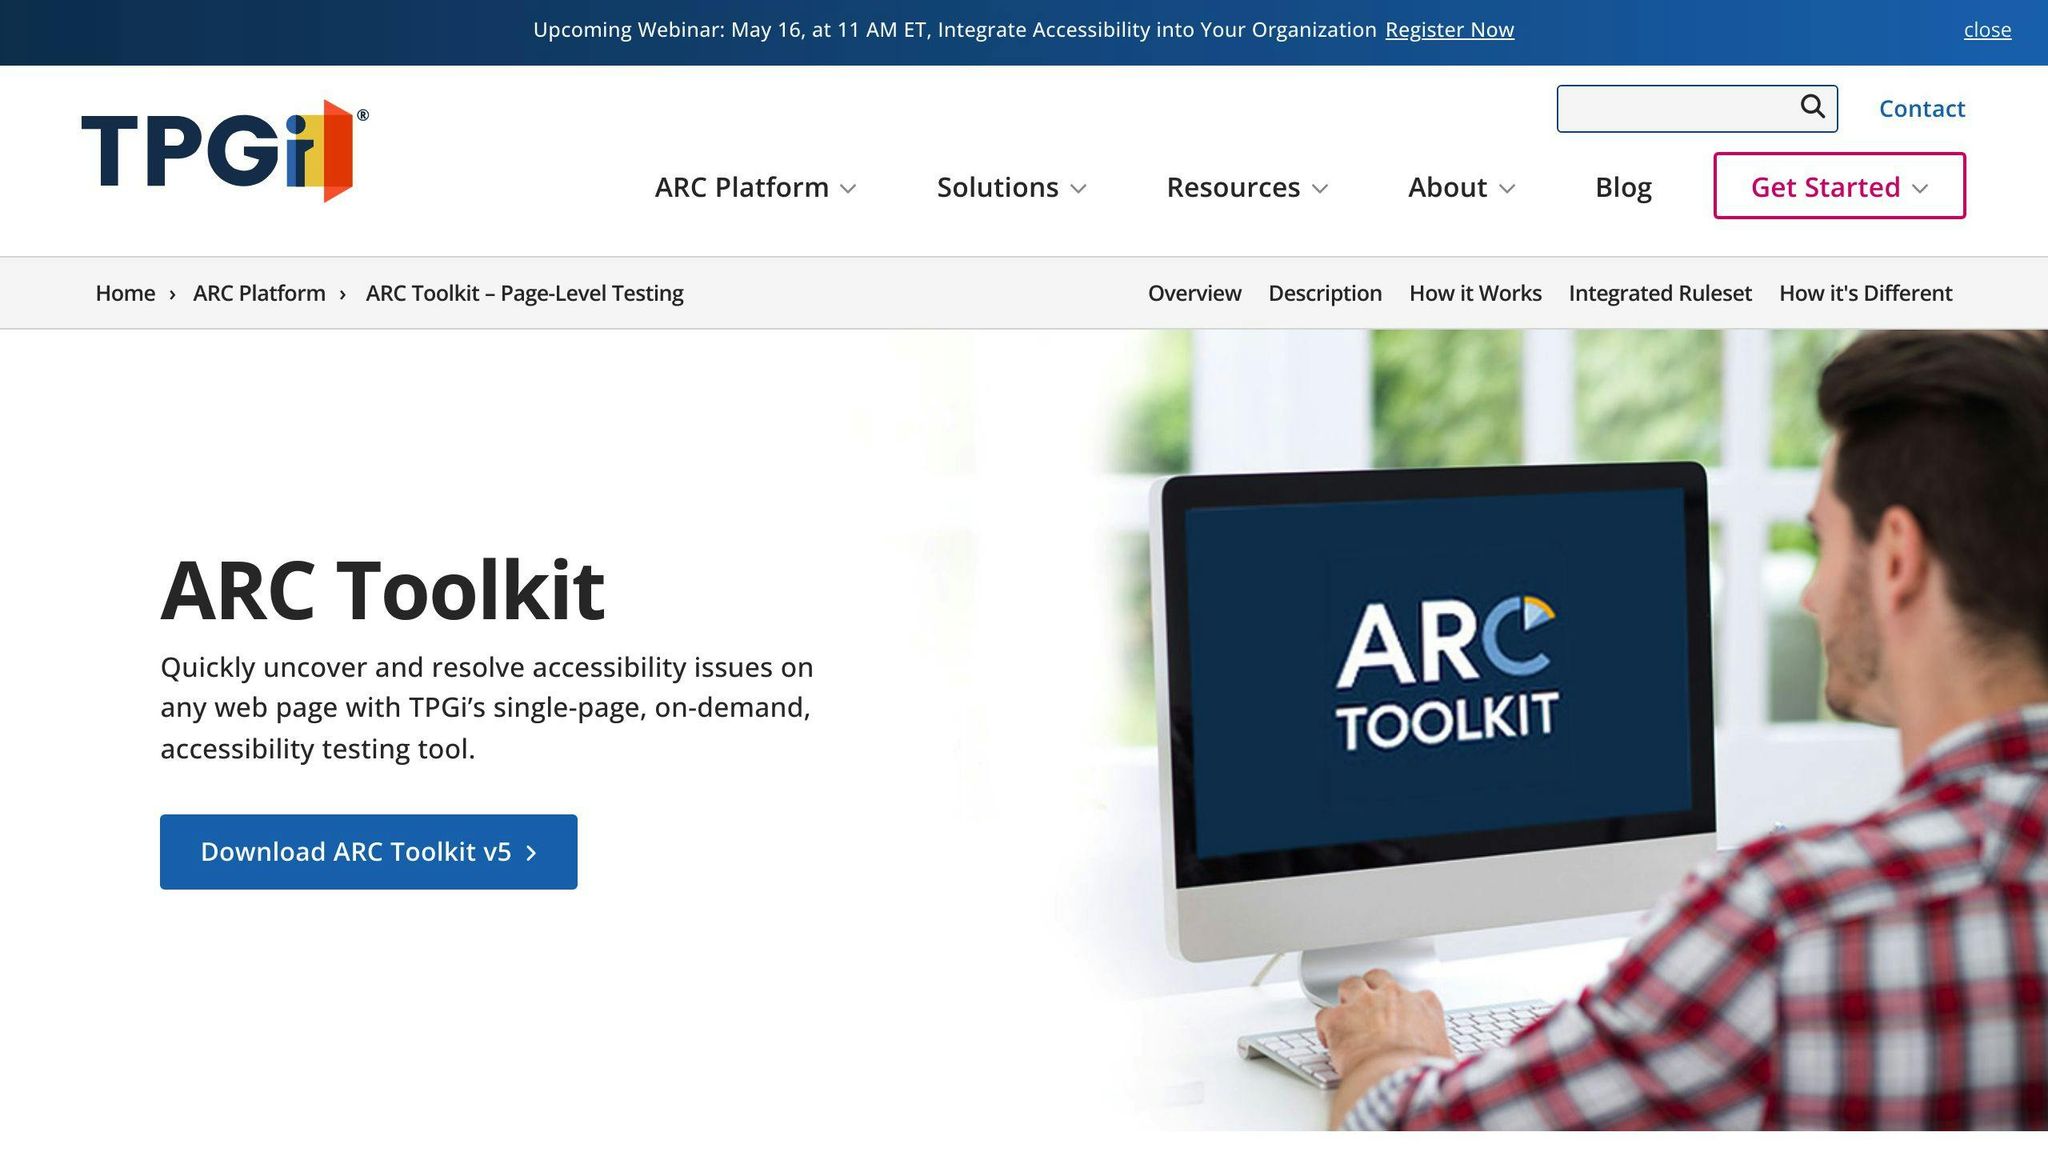The image size is (2048, 1152).
Task: Click ARC Toolkit – Page-Level Testing breadcrumb
Action: 524,293
